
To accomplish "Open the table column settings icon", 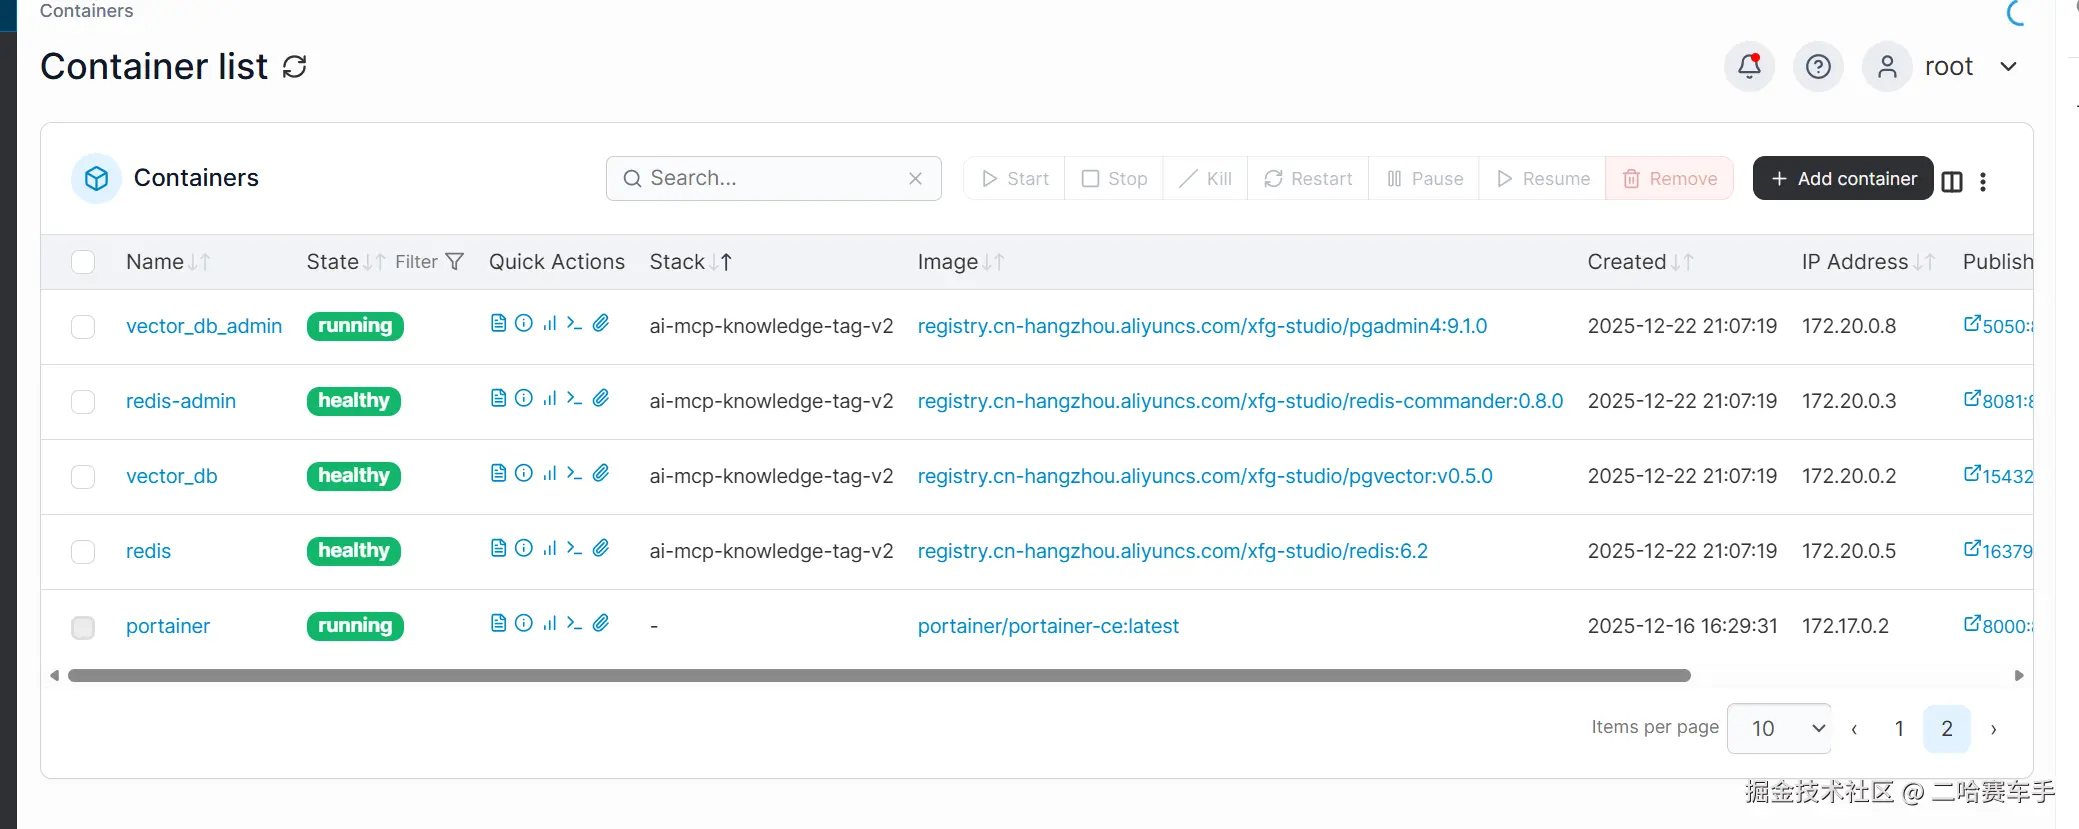I will (x=1952, y=181).
